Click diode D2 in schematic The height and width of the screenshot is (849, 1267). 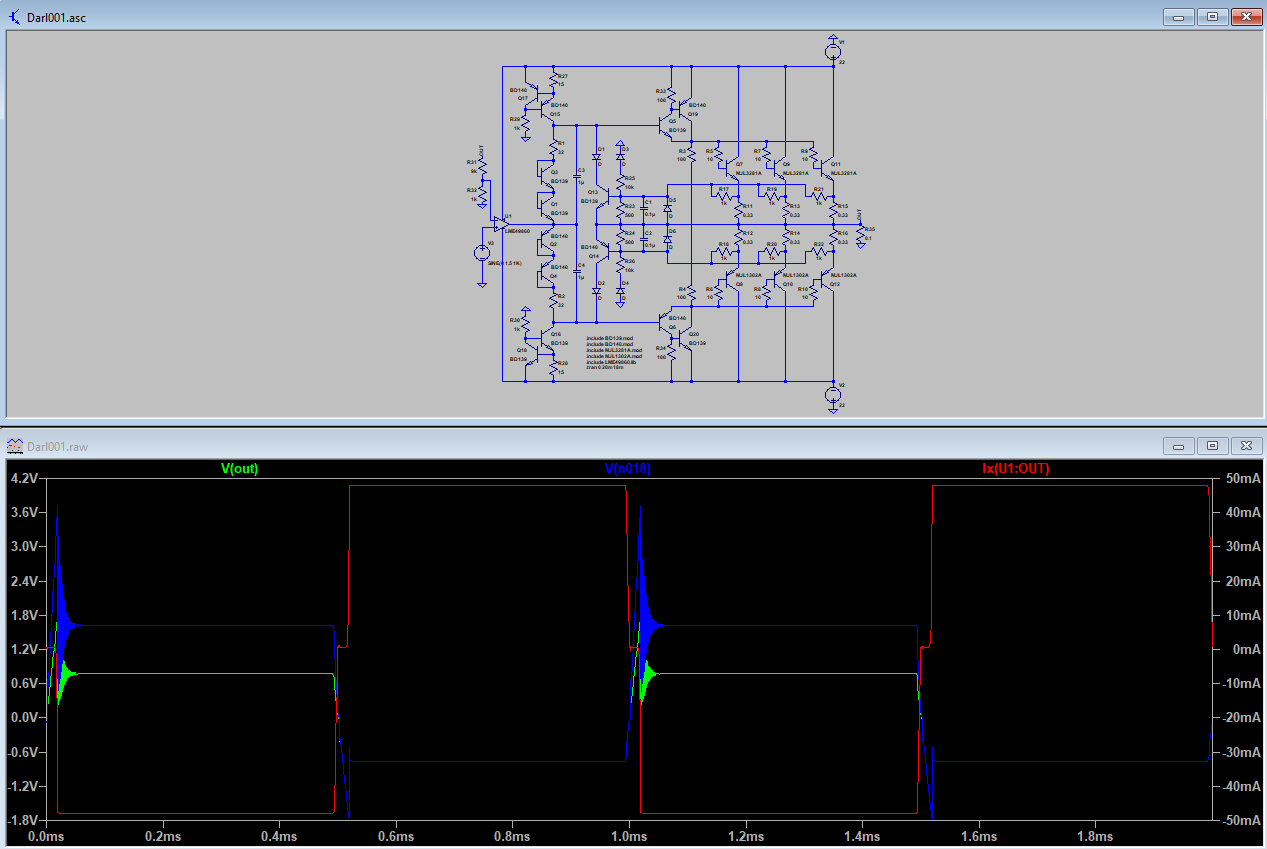(x=596, y=291)
